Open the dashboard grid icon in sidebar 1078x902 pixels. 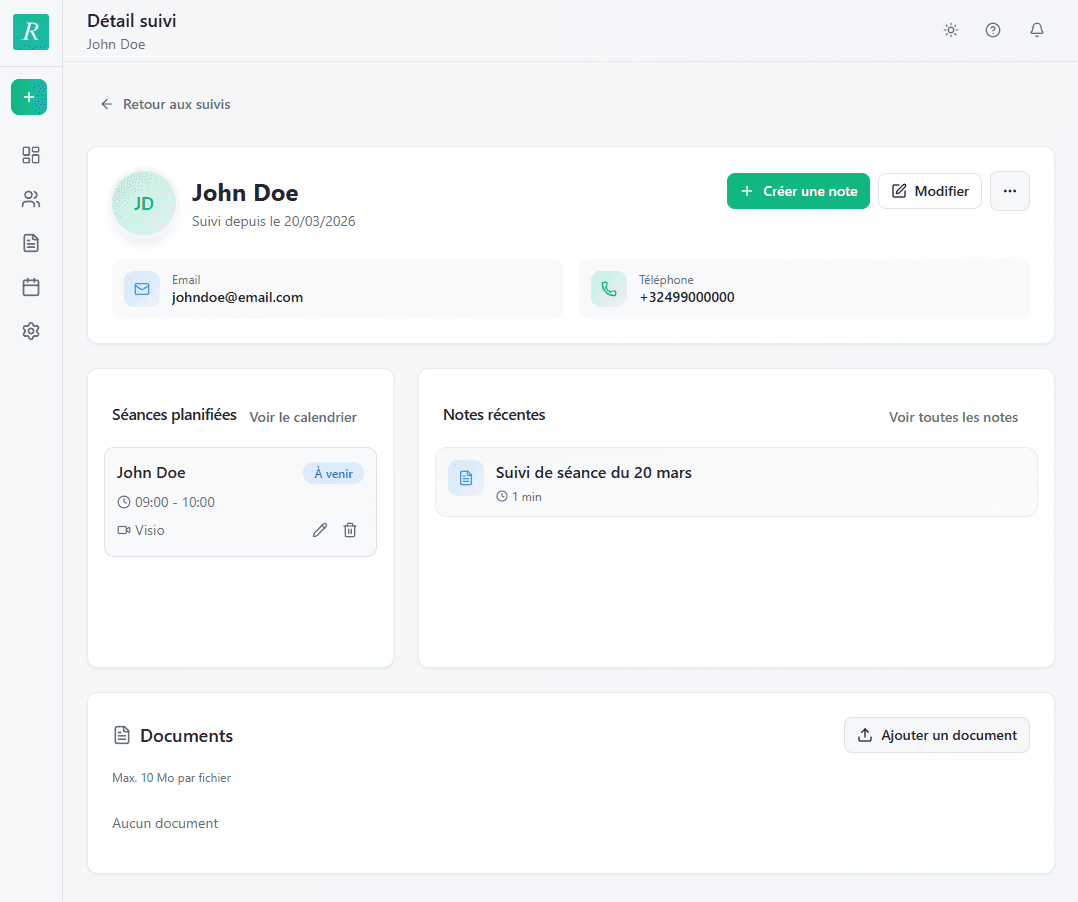[x=31, y=155]
